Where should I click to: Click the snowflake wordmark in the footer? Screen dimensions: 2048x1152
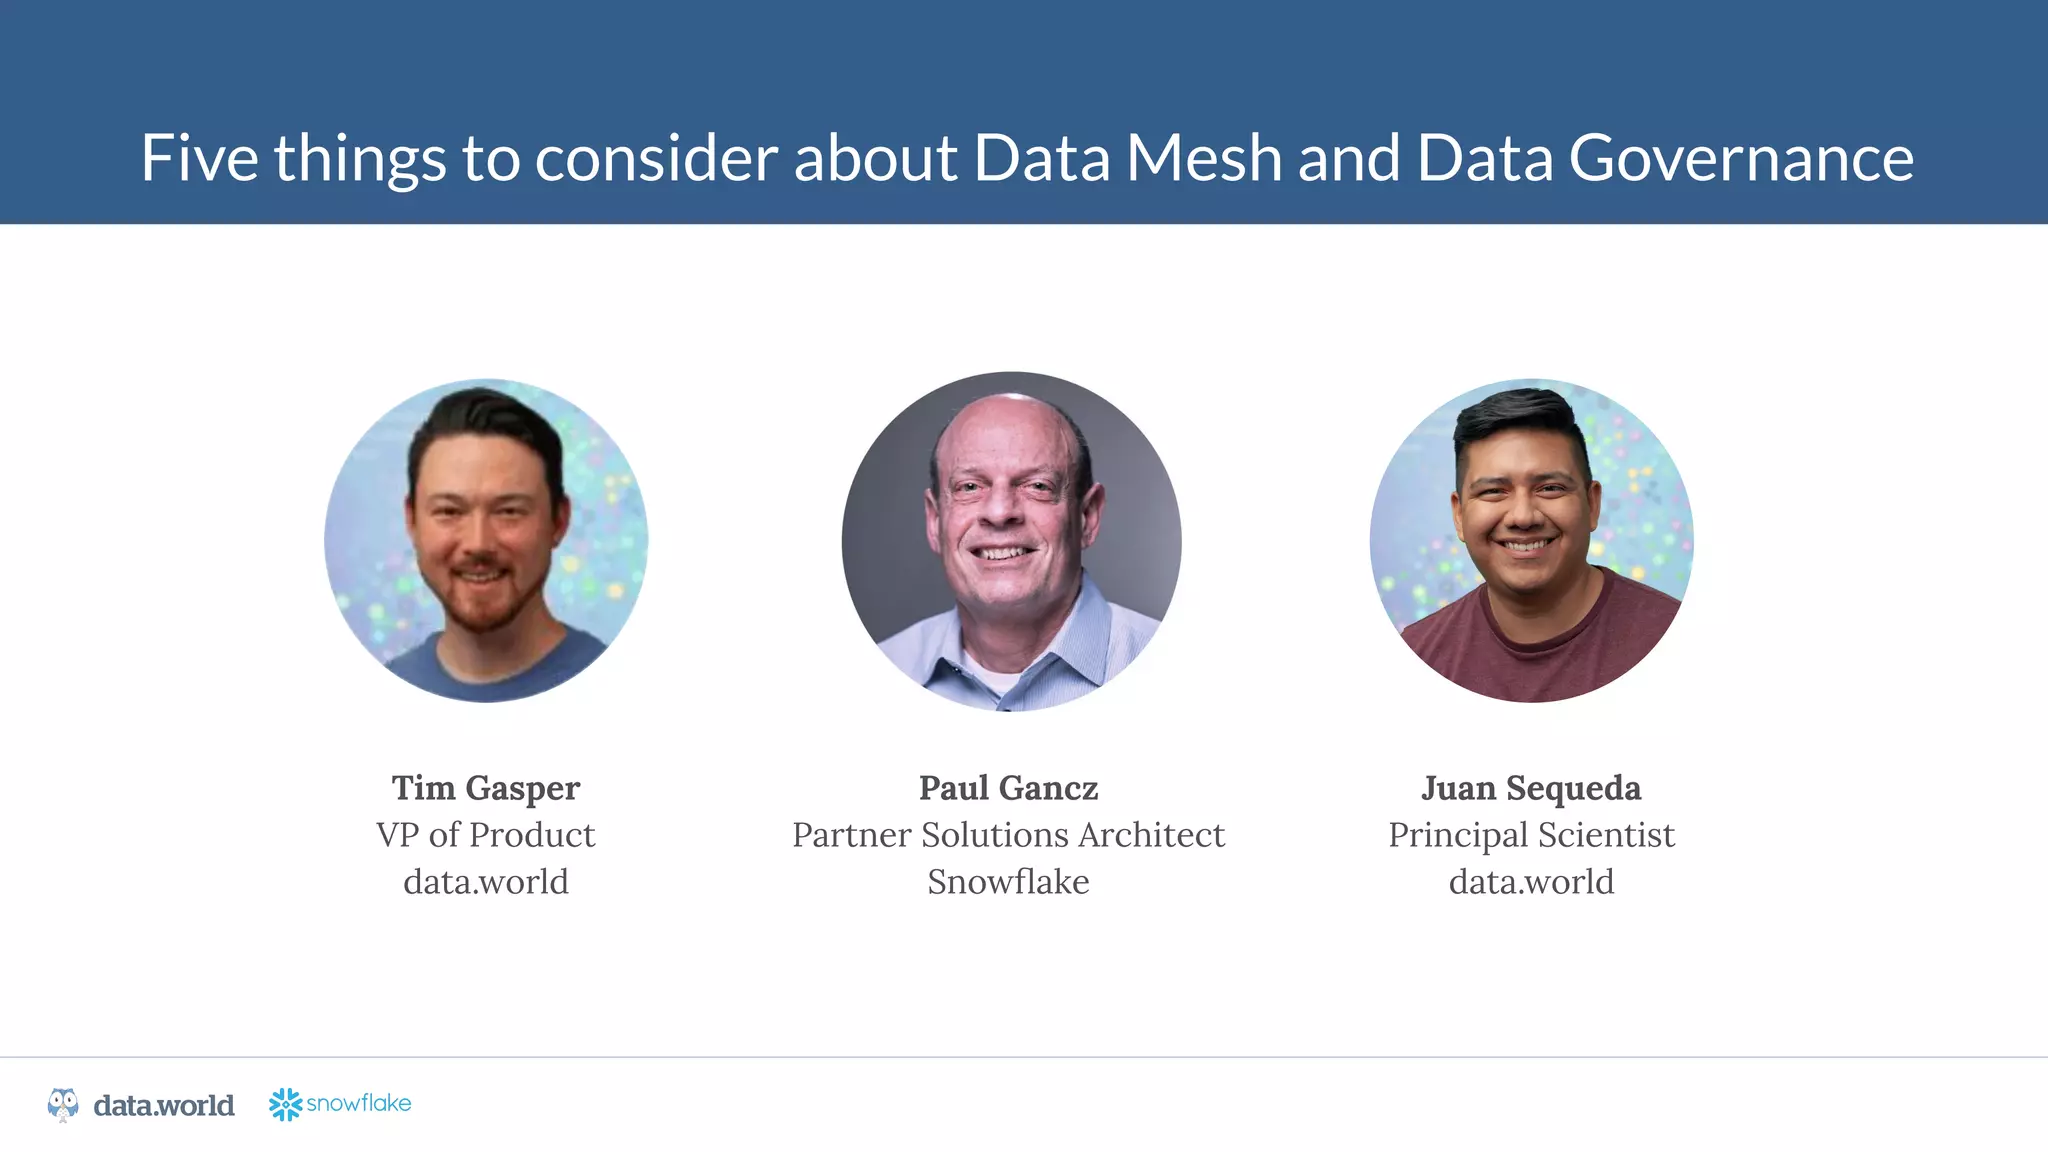tap(358, 1103)
